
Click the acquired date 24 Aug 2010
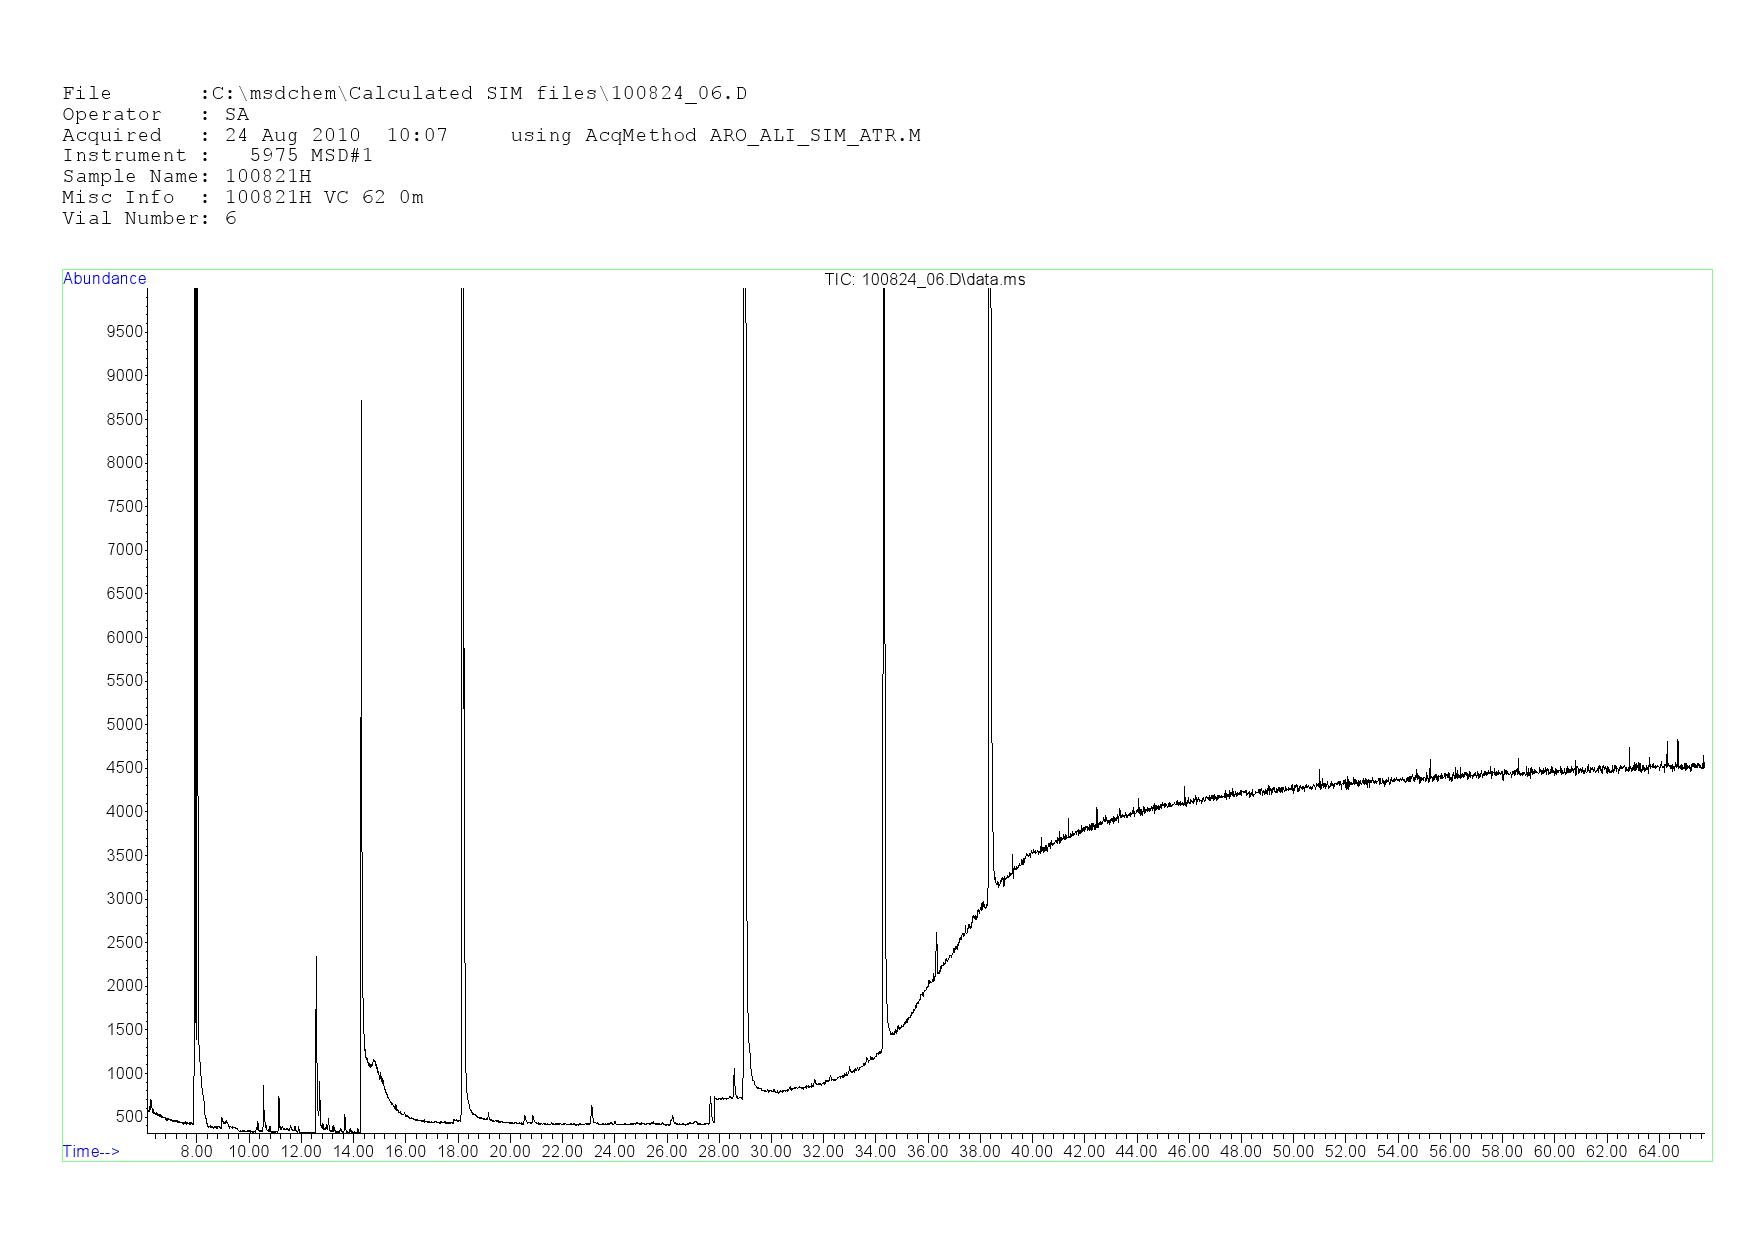(292, 135)
